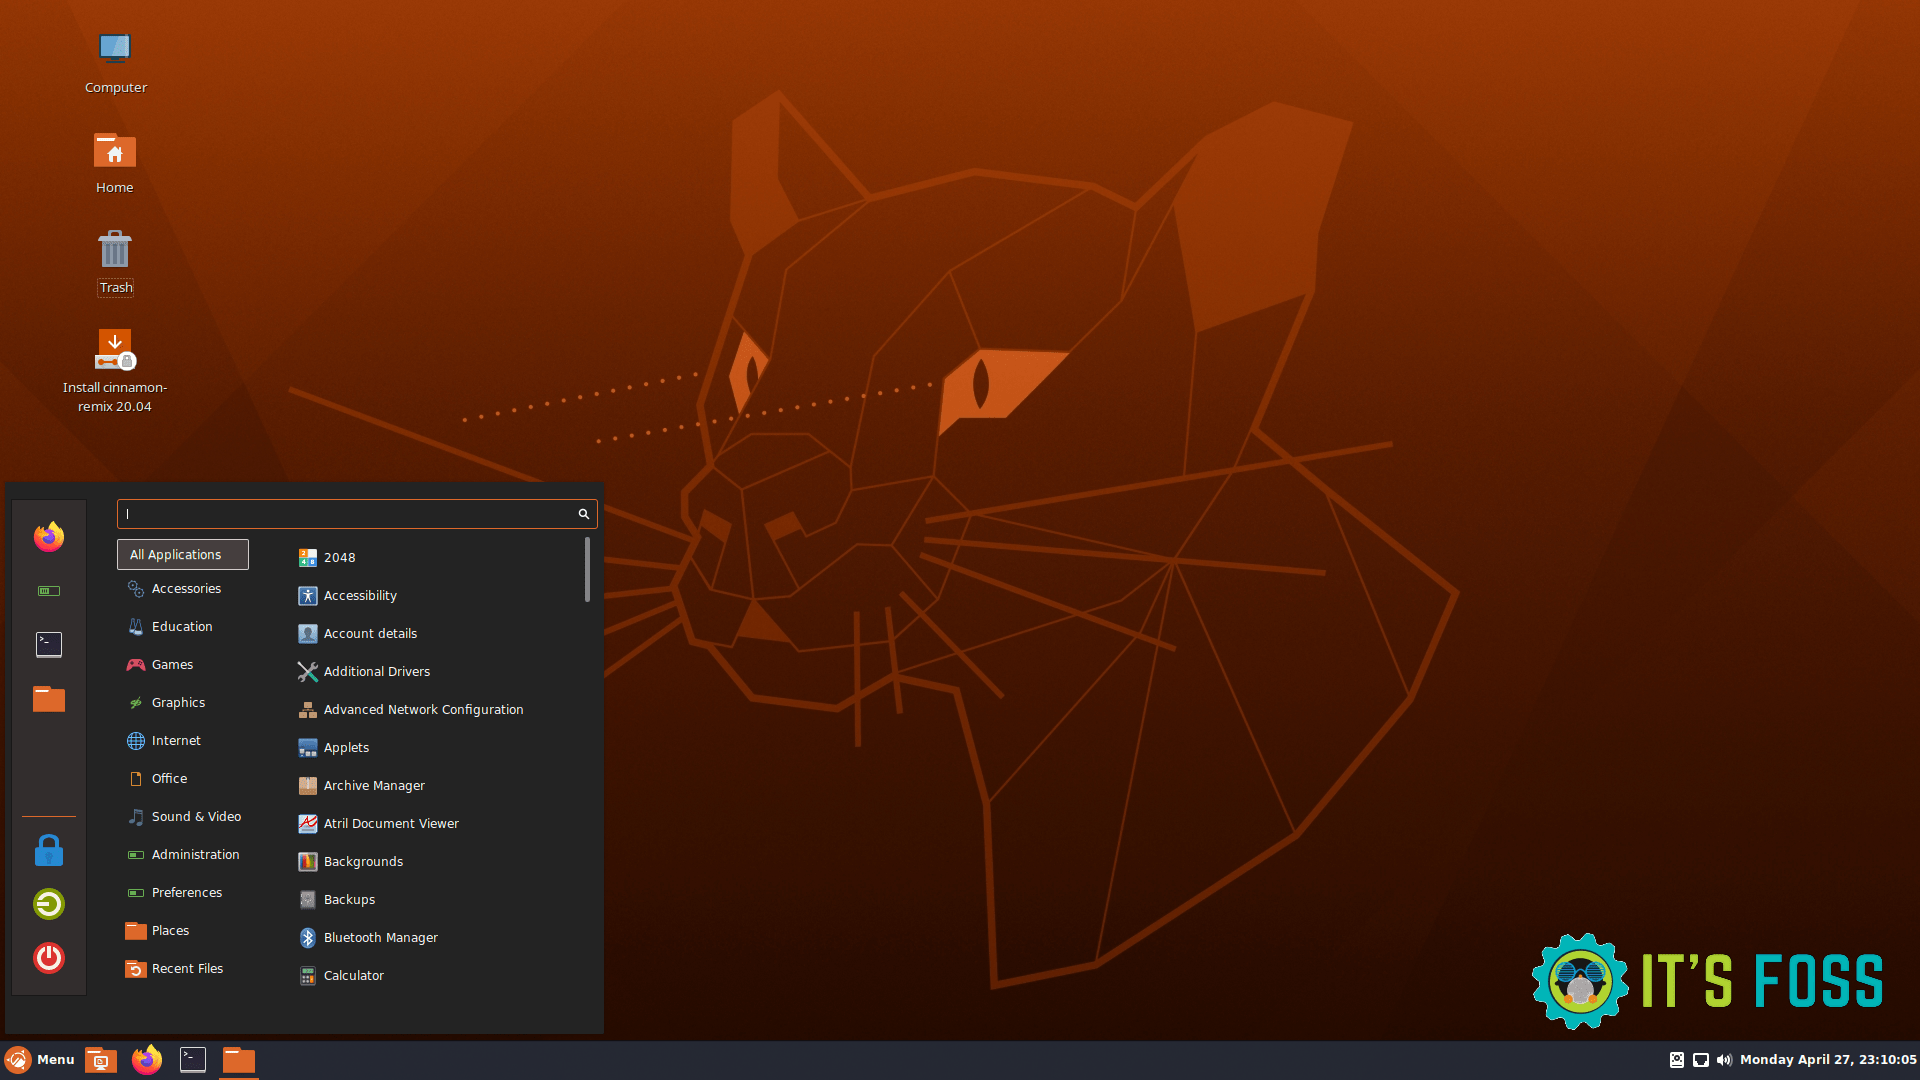This screenshot has width=1920, height=1080.
Task: Shut down using the red power icon
Action: pos(48,958)
